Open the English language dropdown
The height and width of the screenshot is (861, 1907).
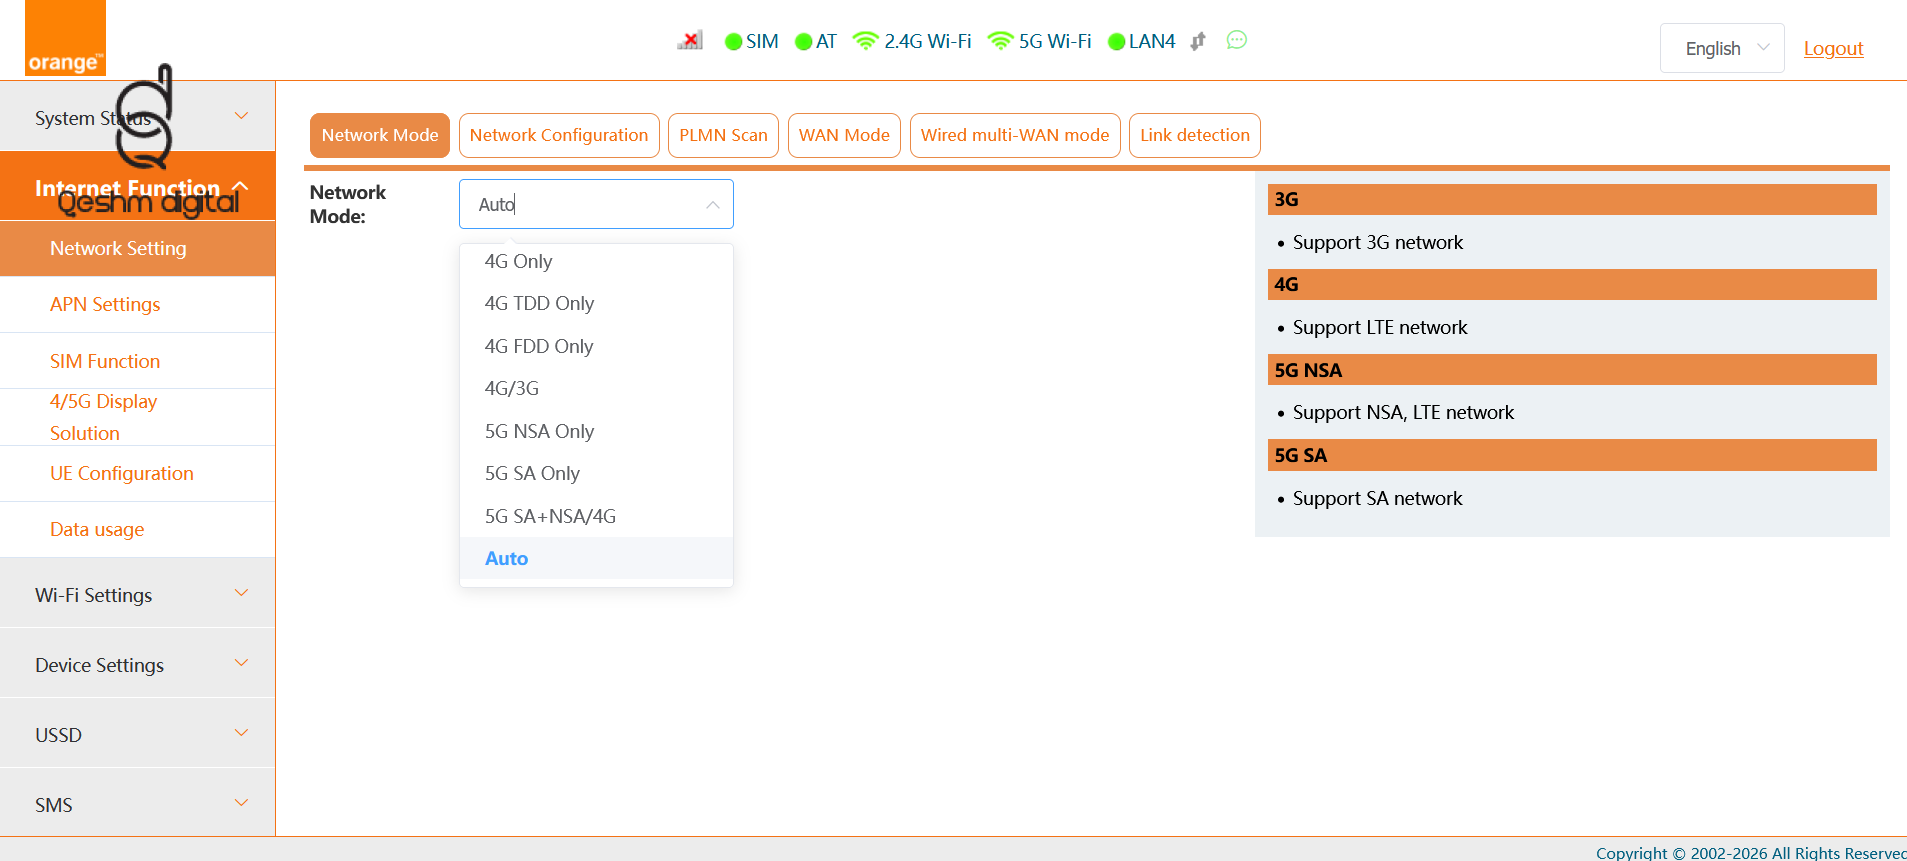point(1722,48)
